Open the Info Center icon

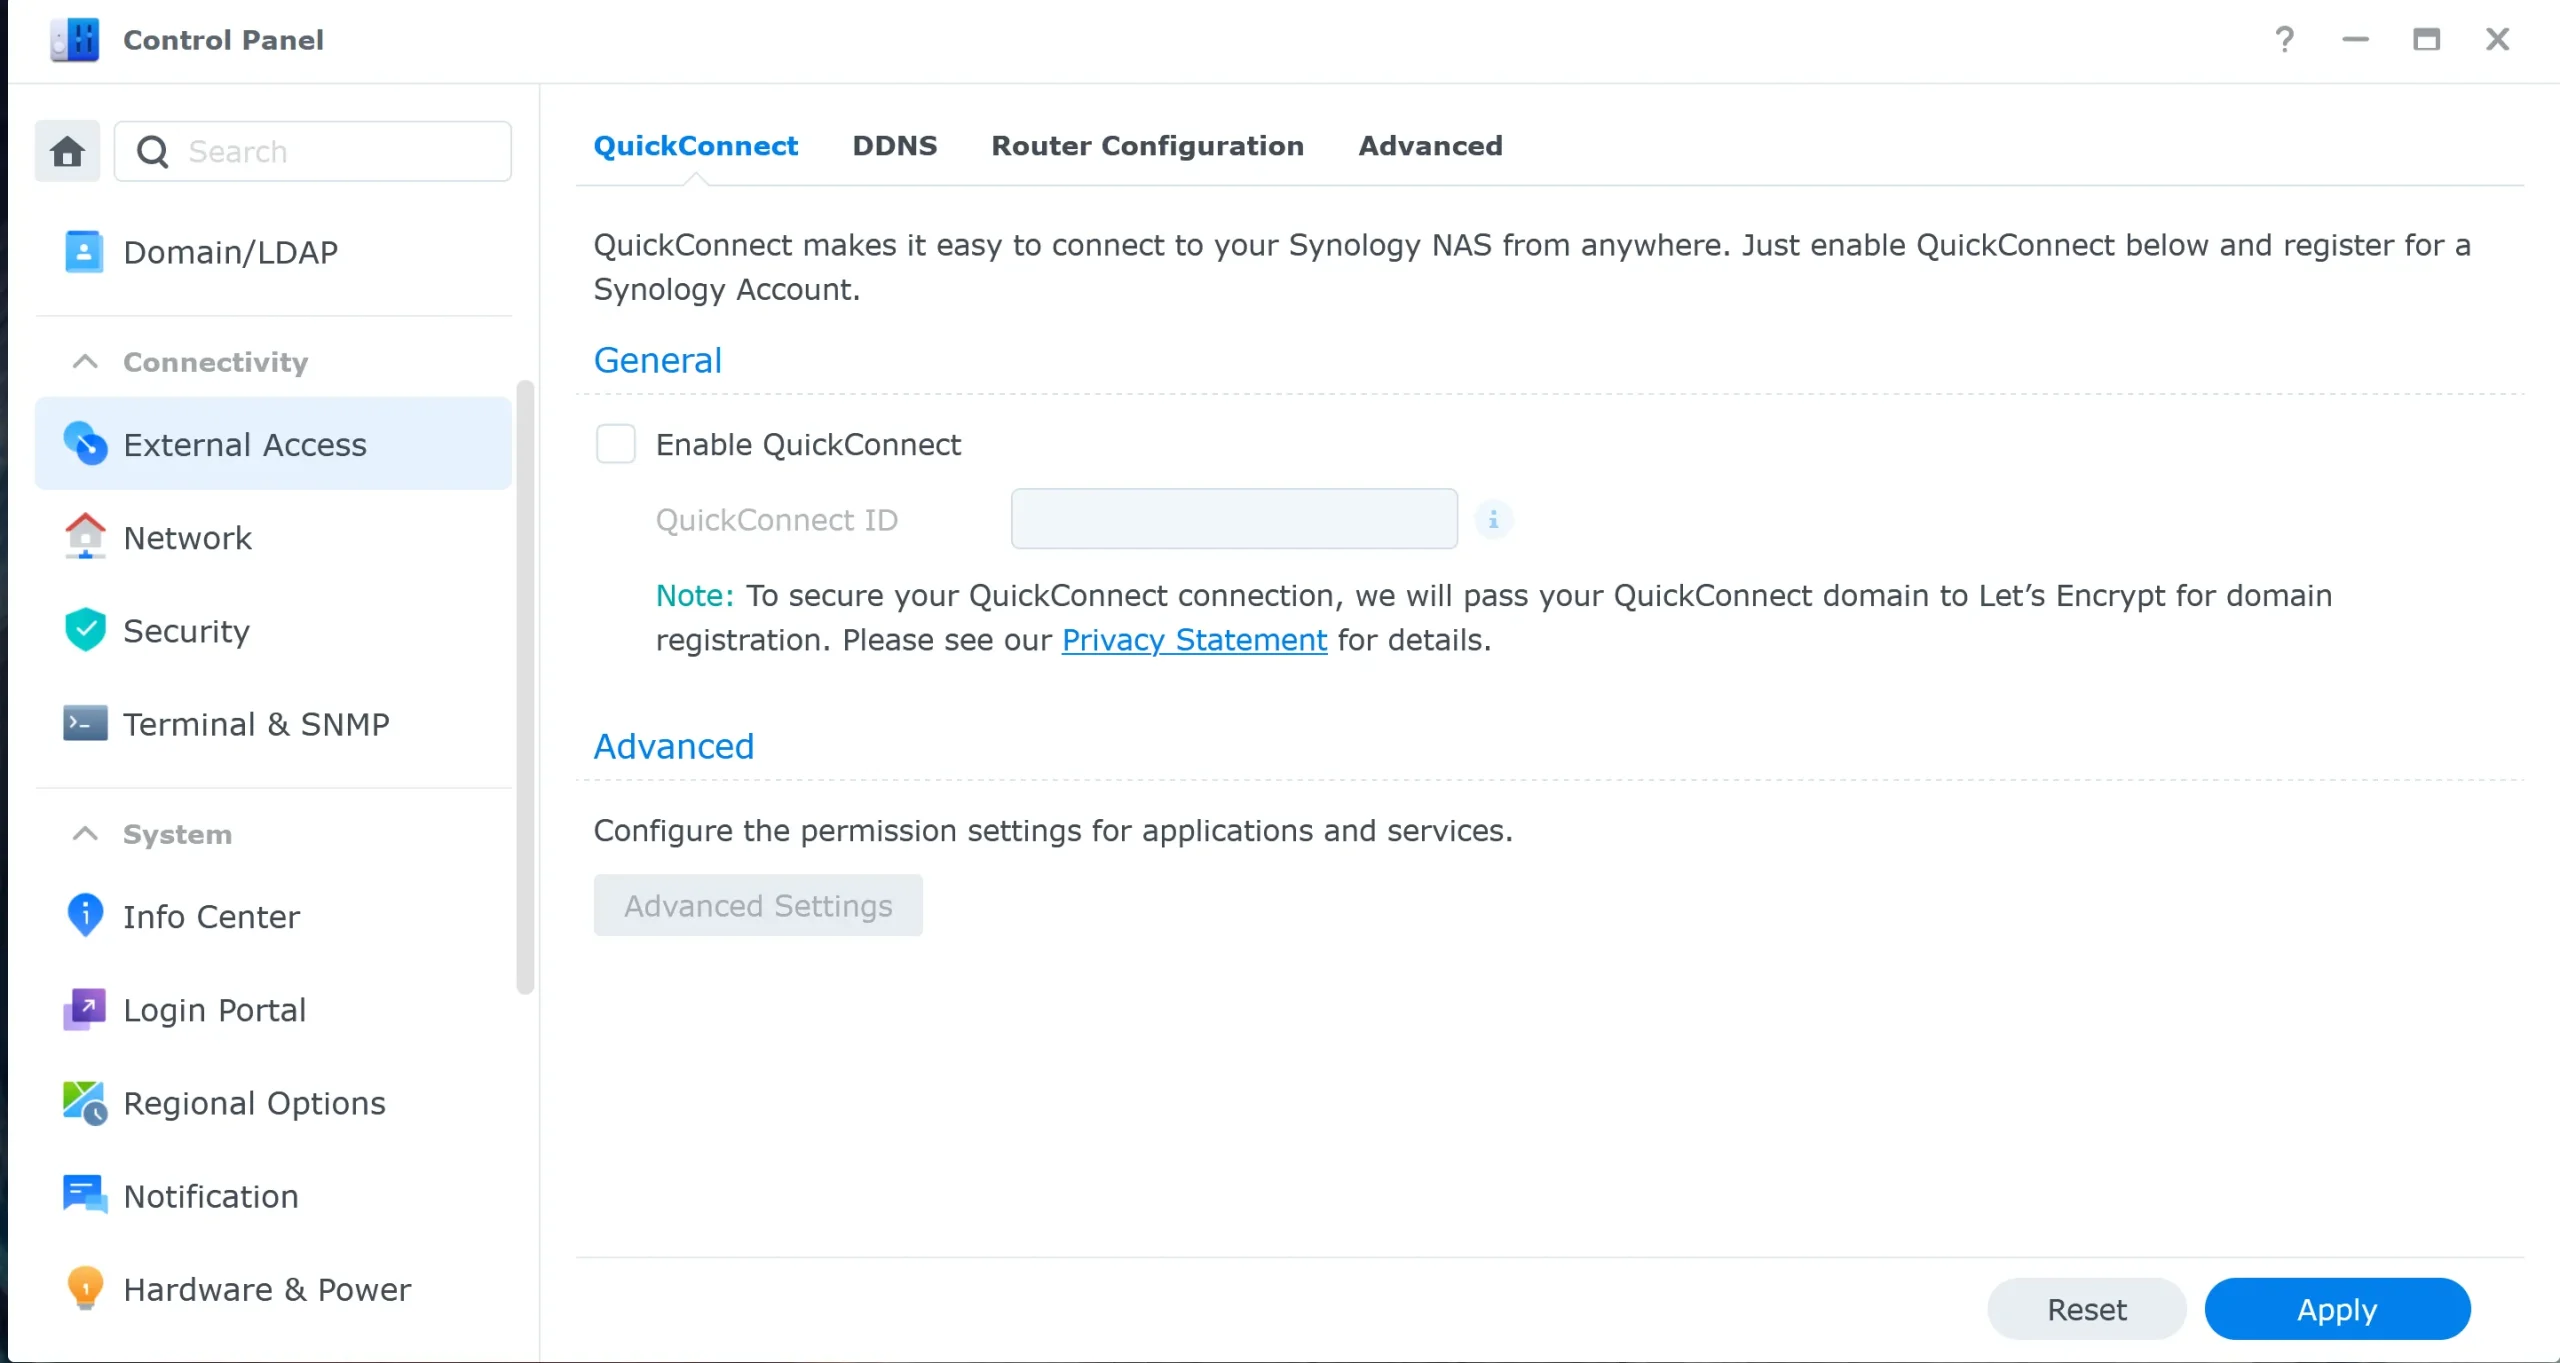pos(85,915)
